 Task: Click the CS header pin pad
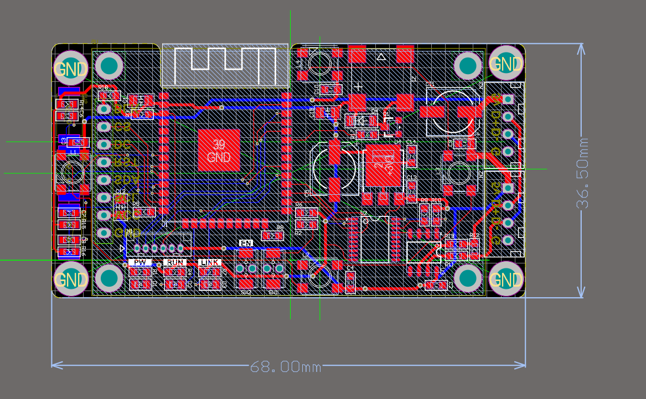click(x=104, y=127)
